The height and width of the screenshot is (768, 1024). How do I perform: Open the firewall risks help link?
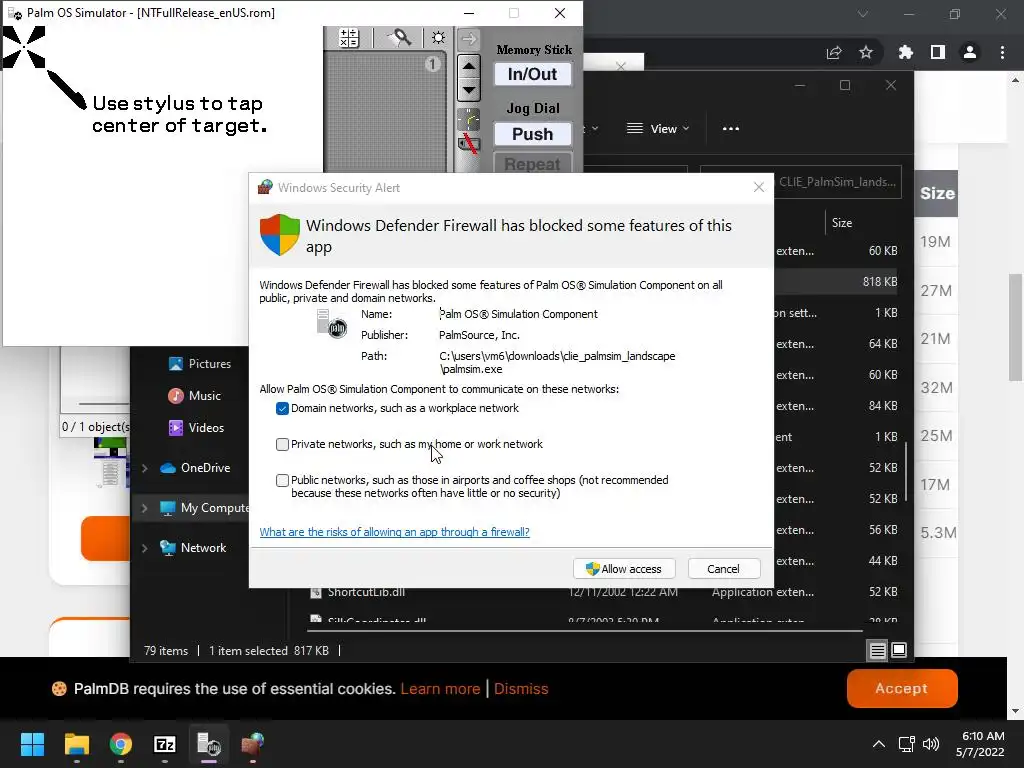click(394, 532)
